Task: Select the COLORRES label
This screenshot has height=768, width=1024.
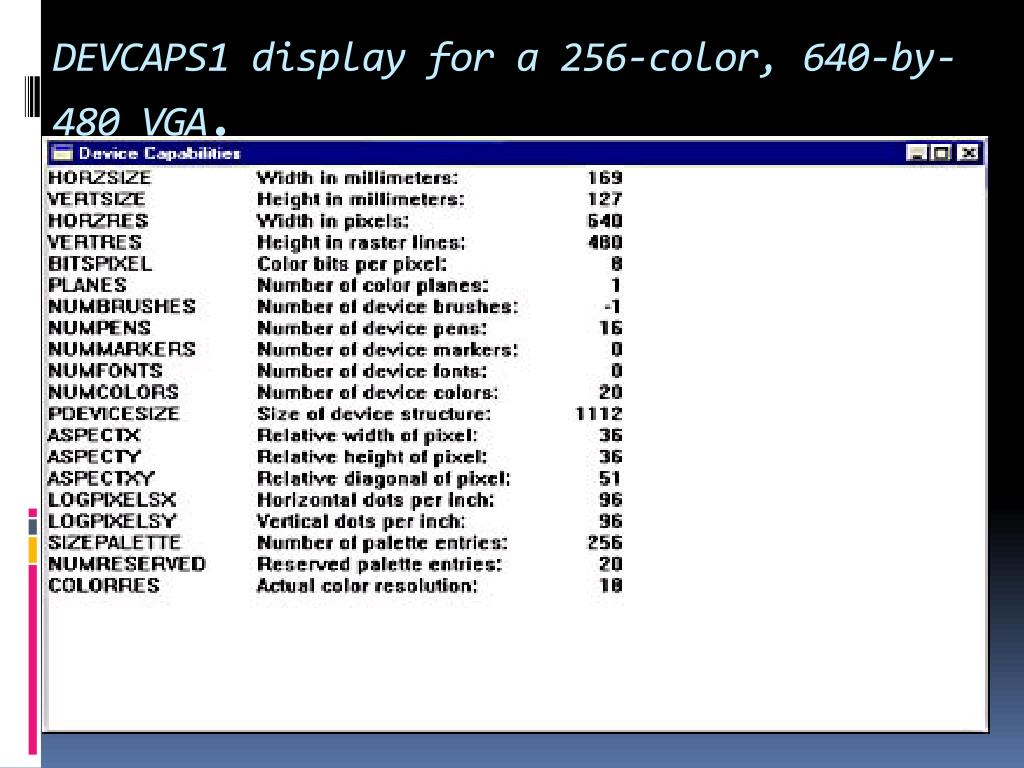Action: coord(103,586)
